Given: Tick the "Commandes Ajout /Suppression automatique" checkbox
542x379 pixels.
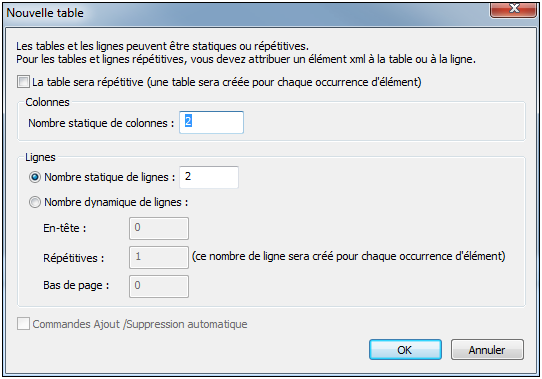Looking at the screenshot, I should point(24,324).
